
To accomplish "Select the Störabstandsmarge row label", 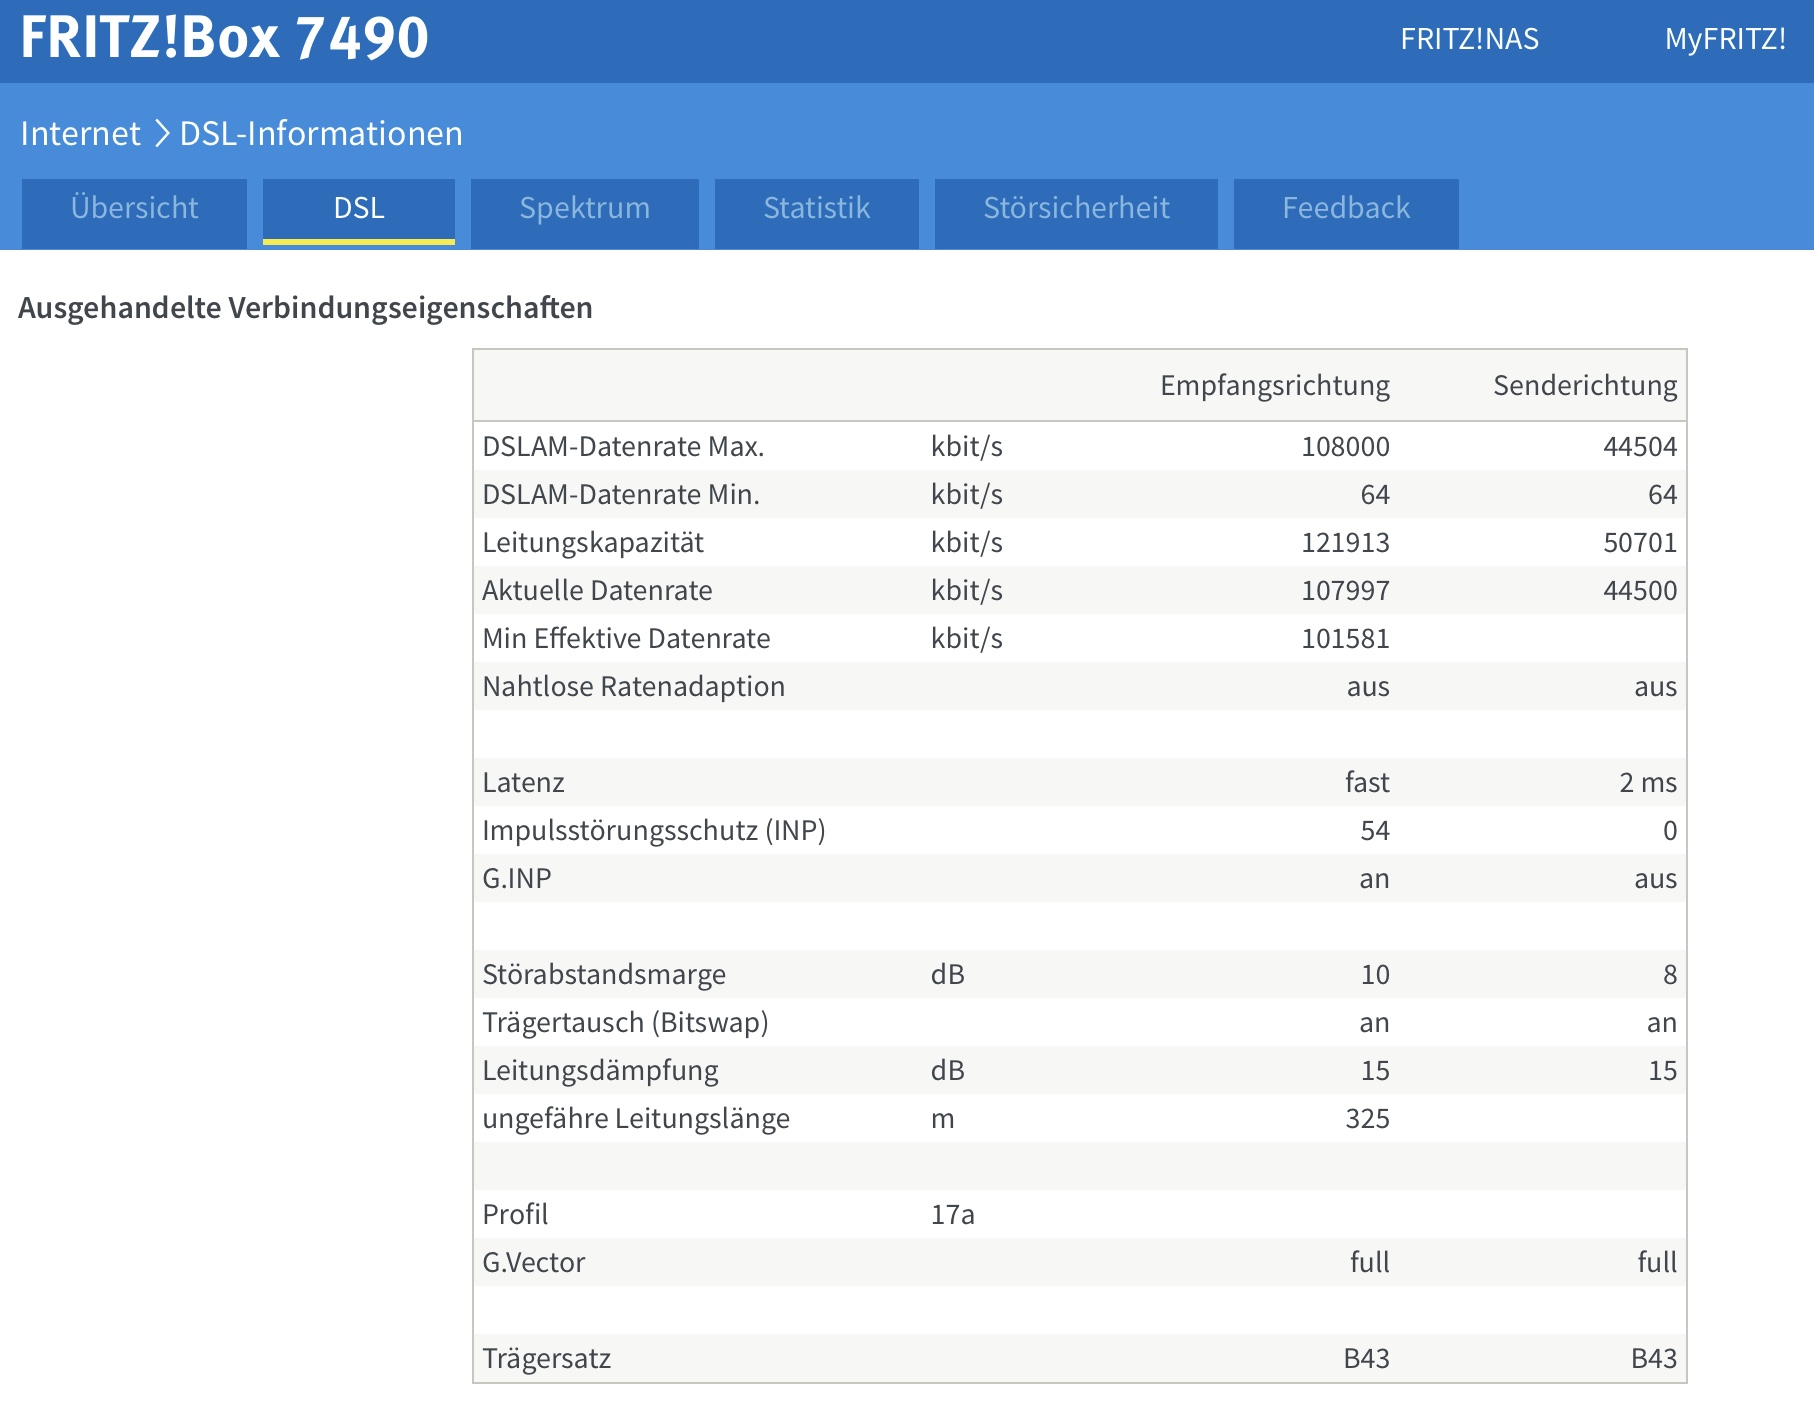I will click(604, 974).
